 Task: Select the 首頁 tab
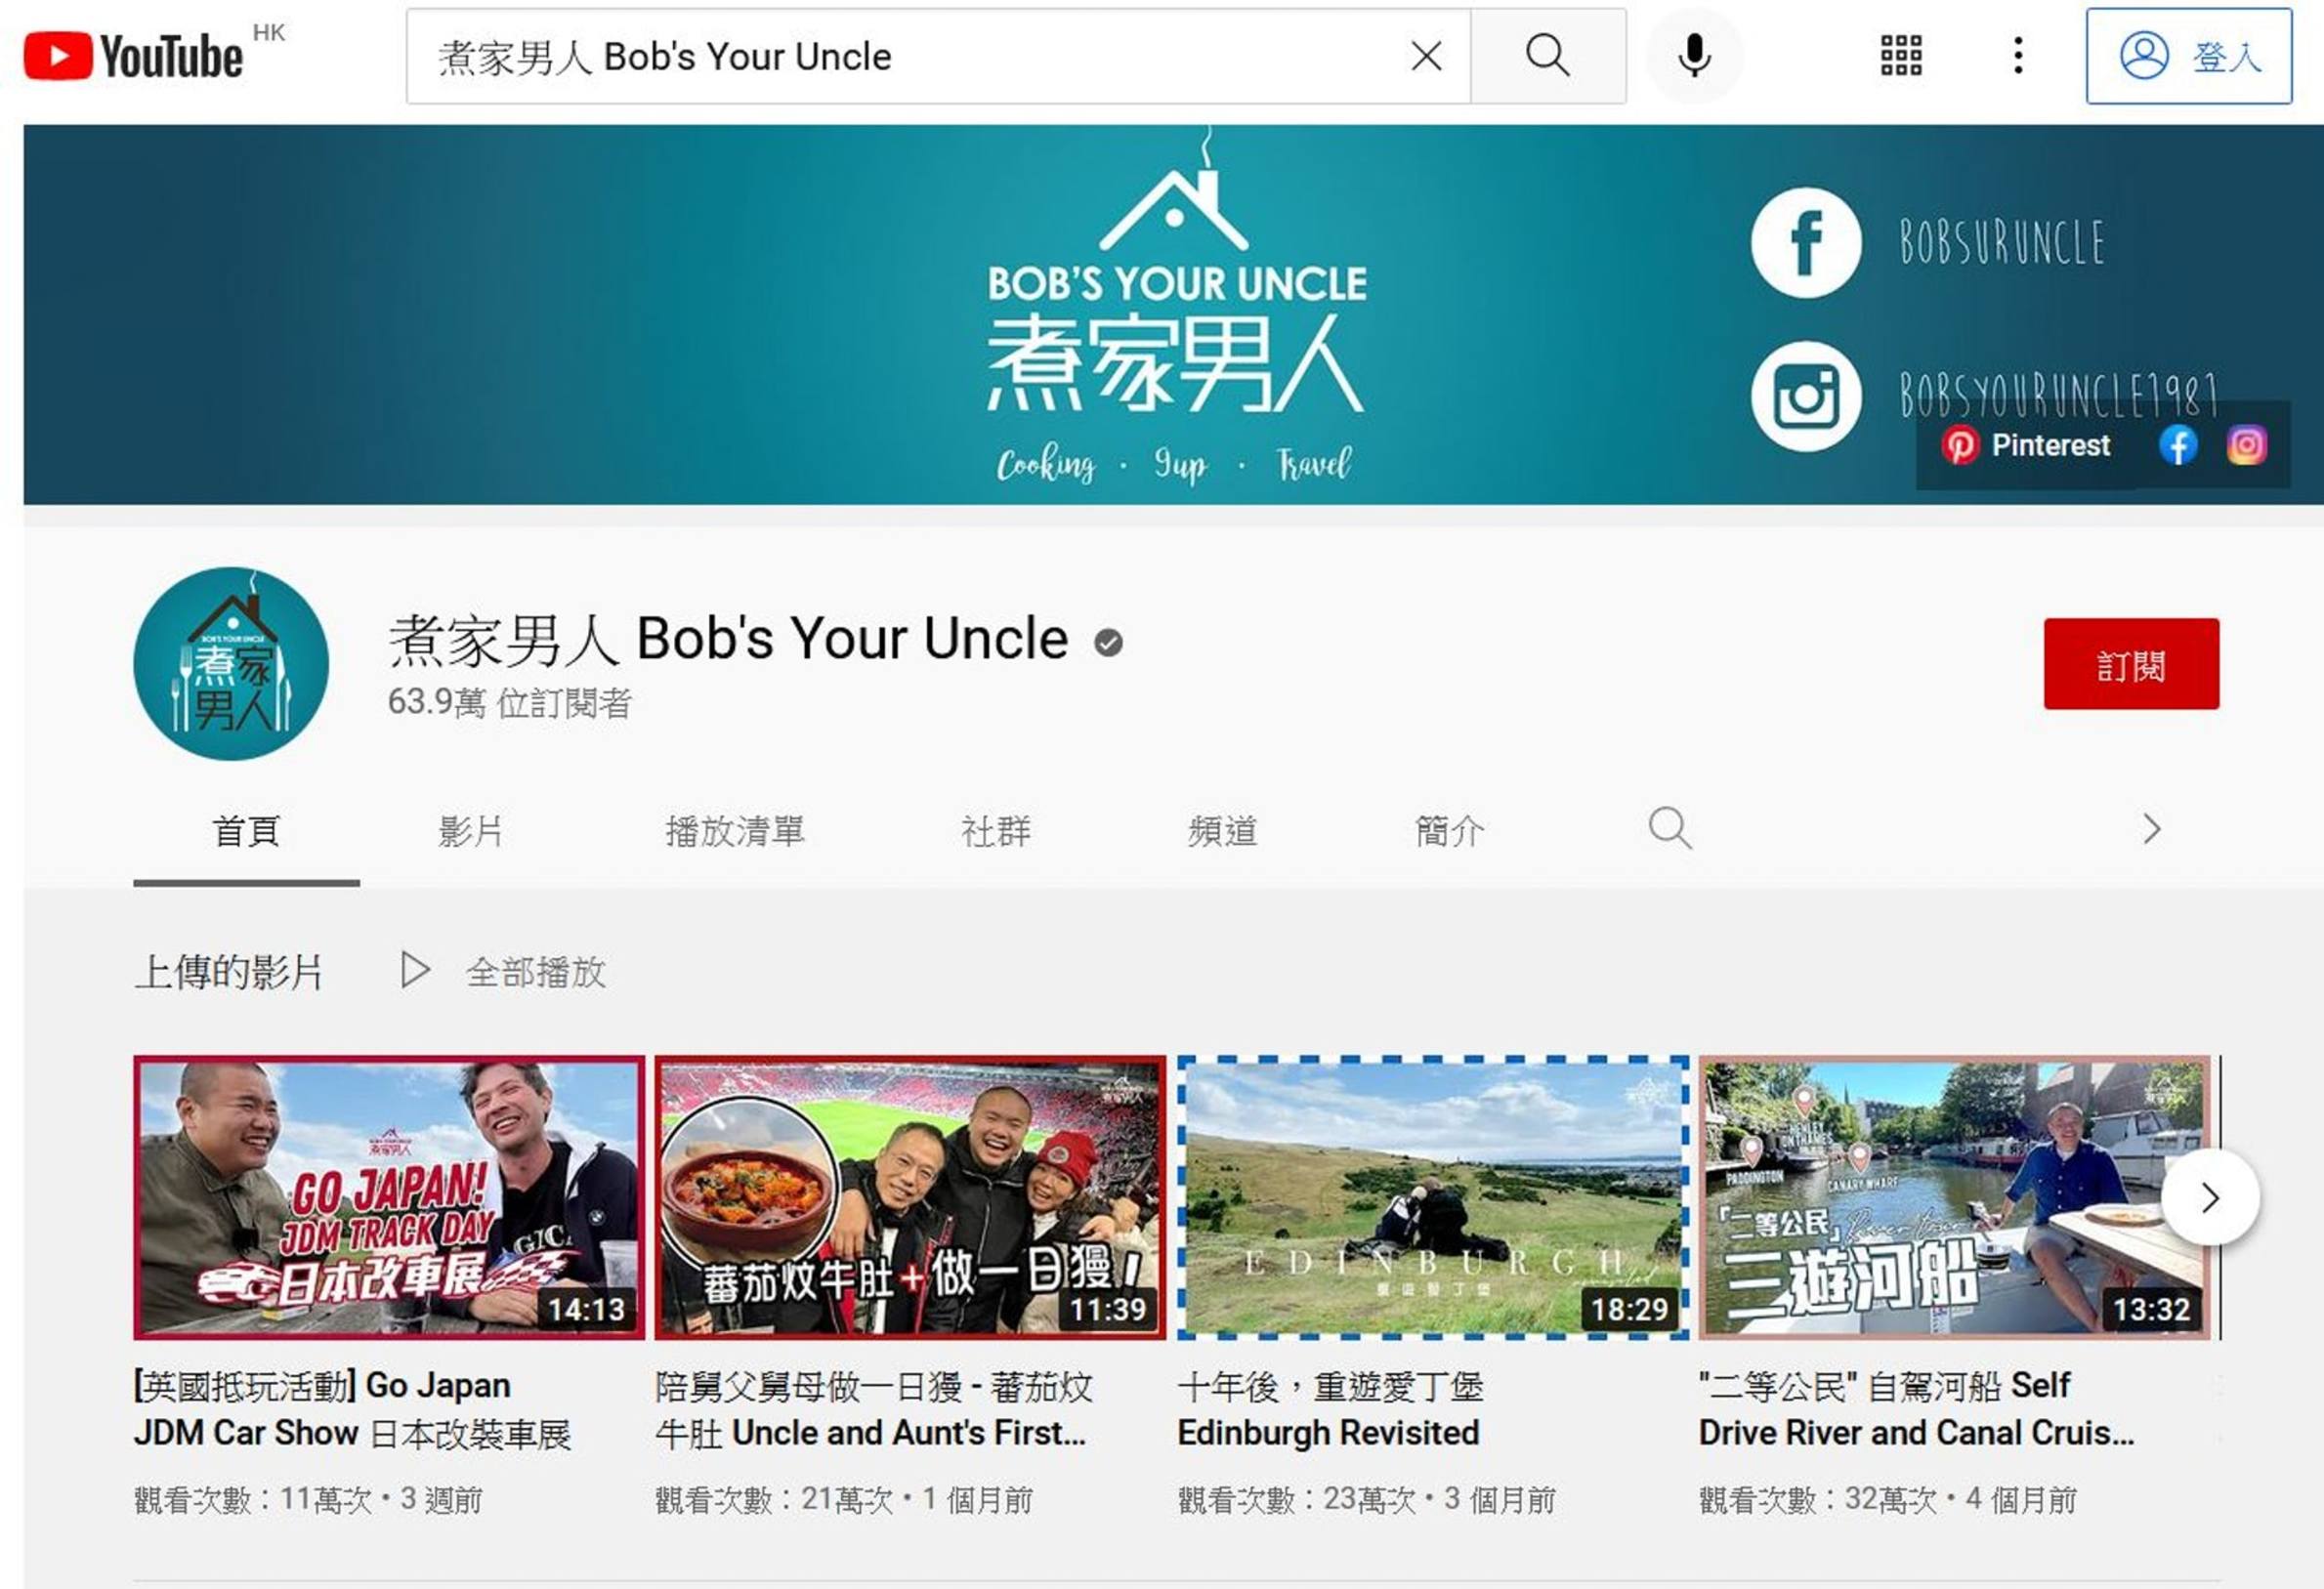pyautogui.click(x=246, y=831)
